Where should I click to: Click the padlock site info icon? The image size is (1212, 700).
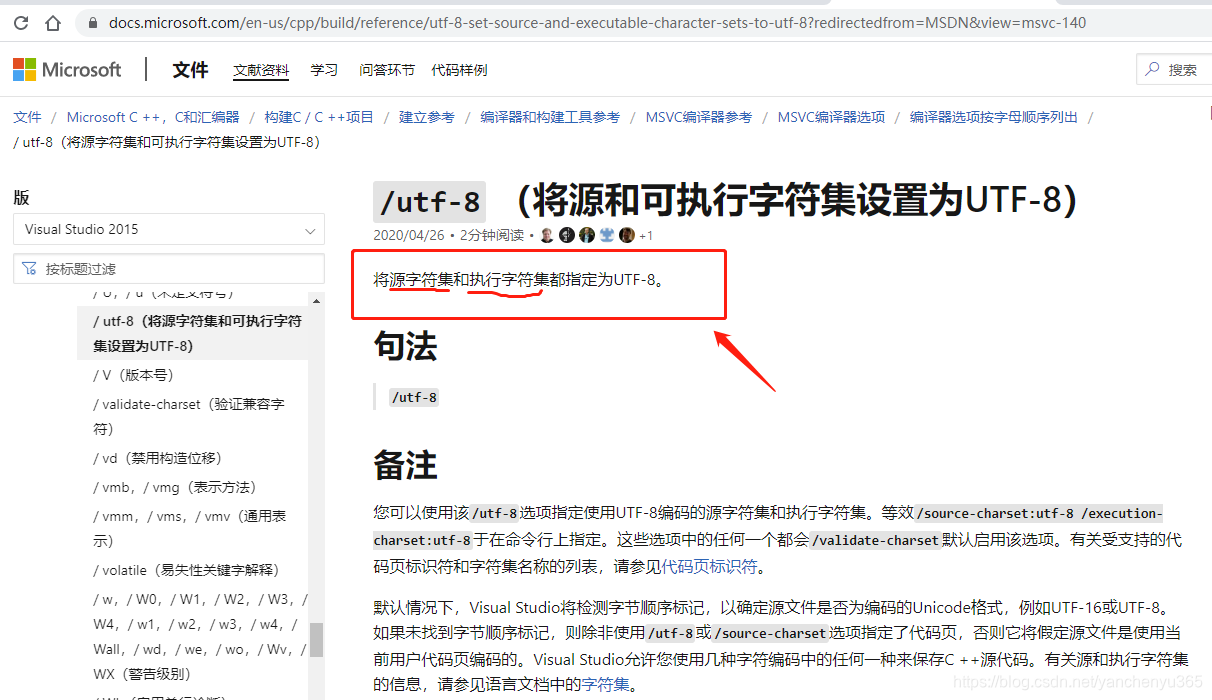pos(94,22)
